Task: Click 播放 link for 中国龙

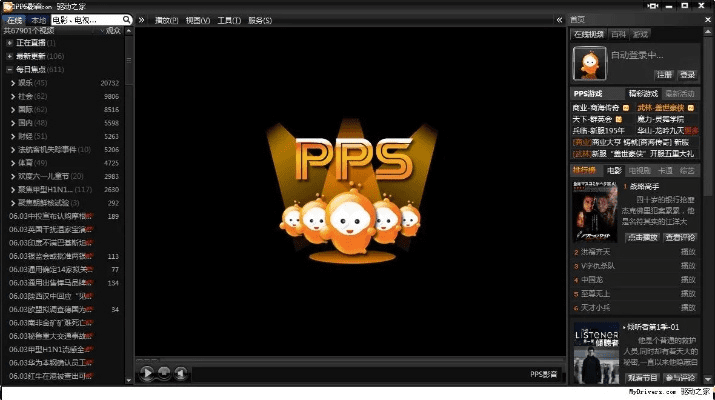Action: [688, 280]
